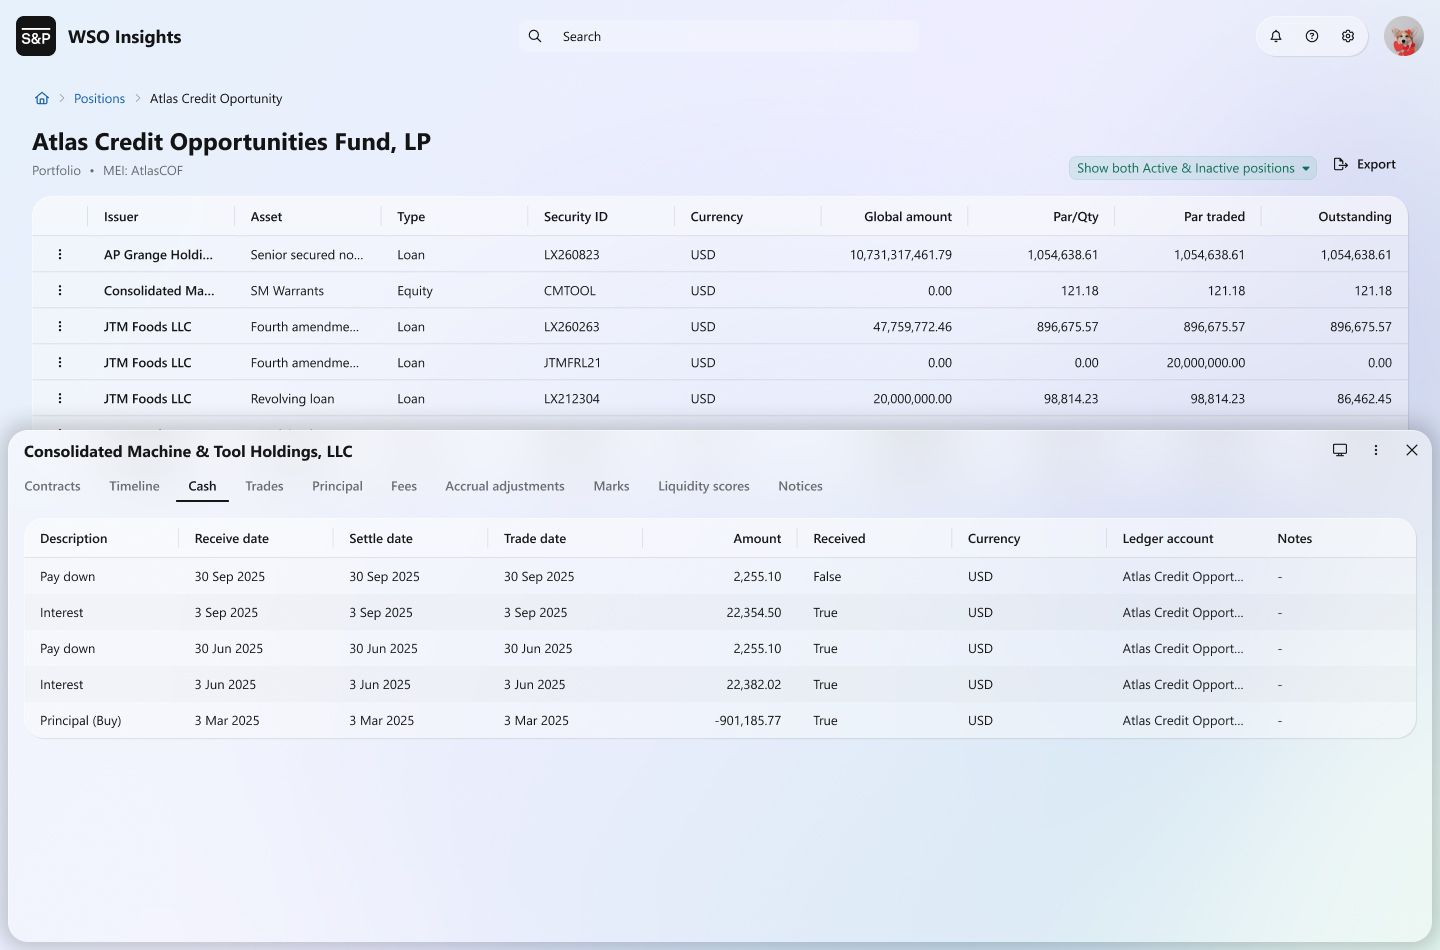Open the Accrual adjustments tab
Screen dimensions: 1440x950
(505, 486)
